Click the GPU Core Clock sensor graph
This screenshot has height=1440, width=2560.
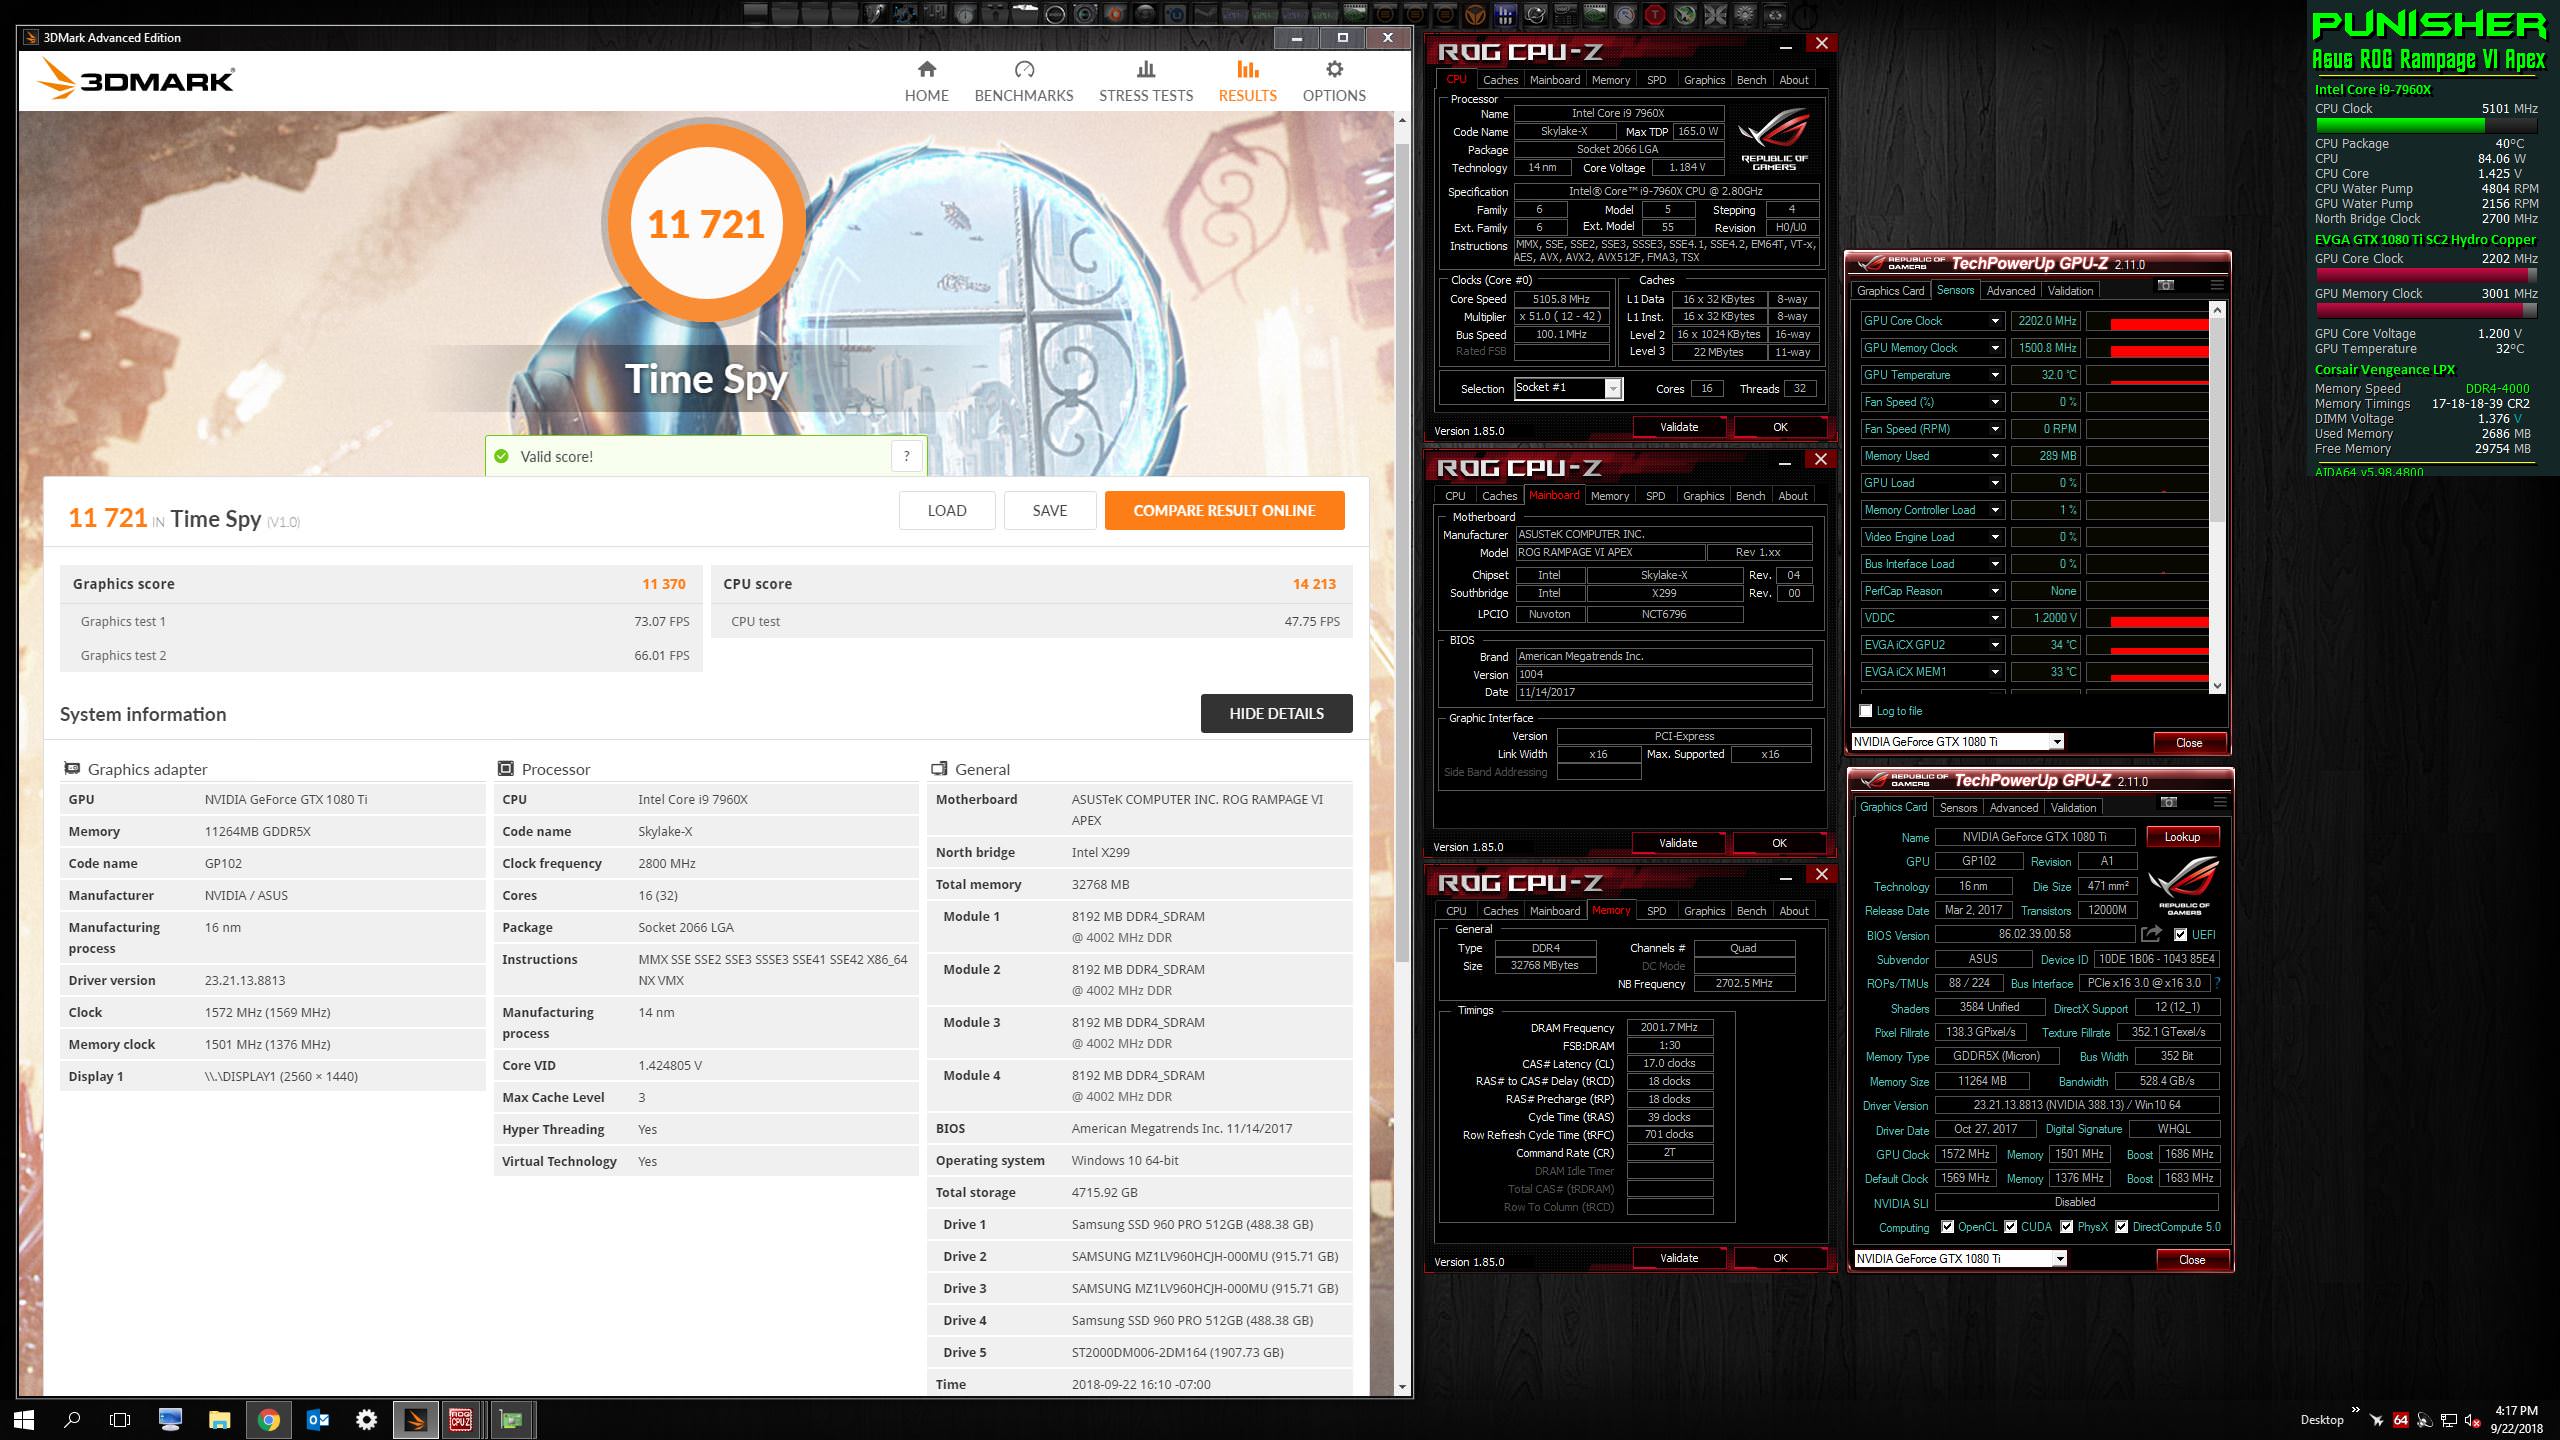[x=2146, y=321]
